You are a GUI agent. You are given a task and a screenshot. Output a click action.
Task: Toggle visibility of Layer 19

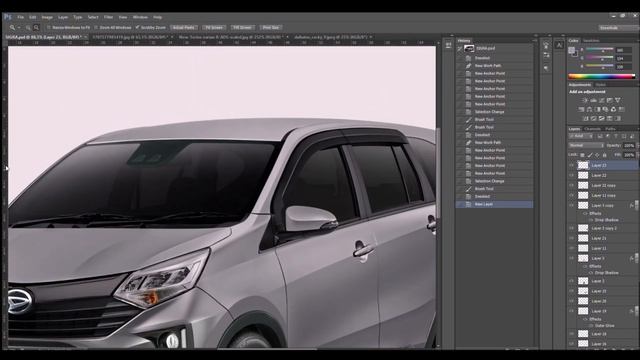(x=571, y=311)
